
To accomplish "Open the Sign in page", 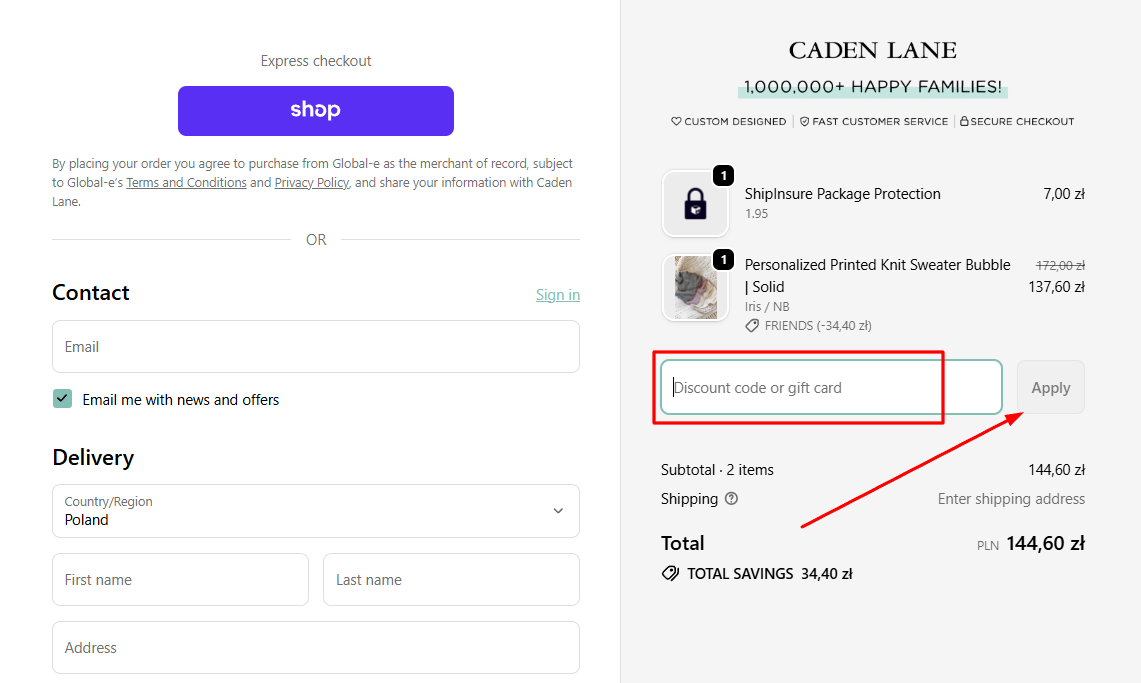I will pyautogui.click(x=557, y=294).
